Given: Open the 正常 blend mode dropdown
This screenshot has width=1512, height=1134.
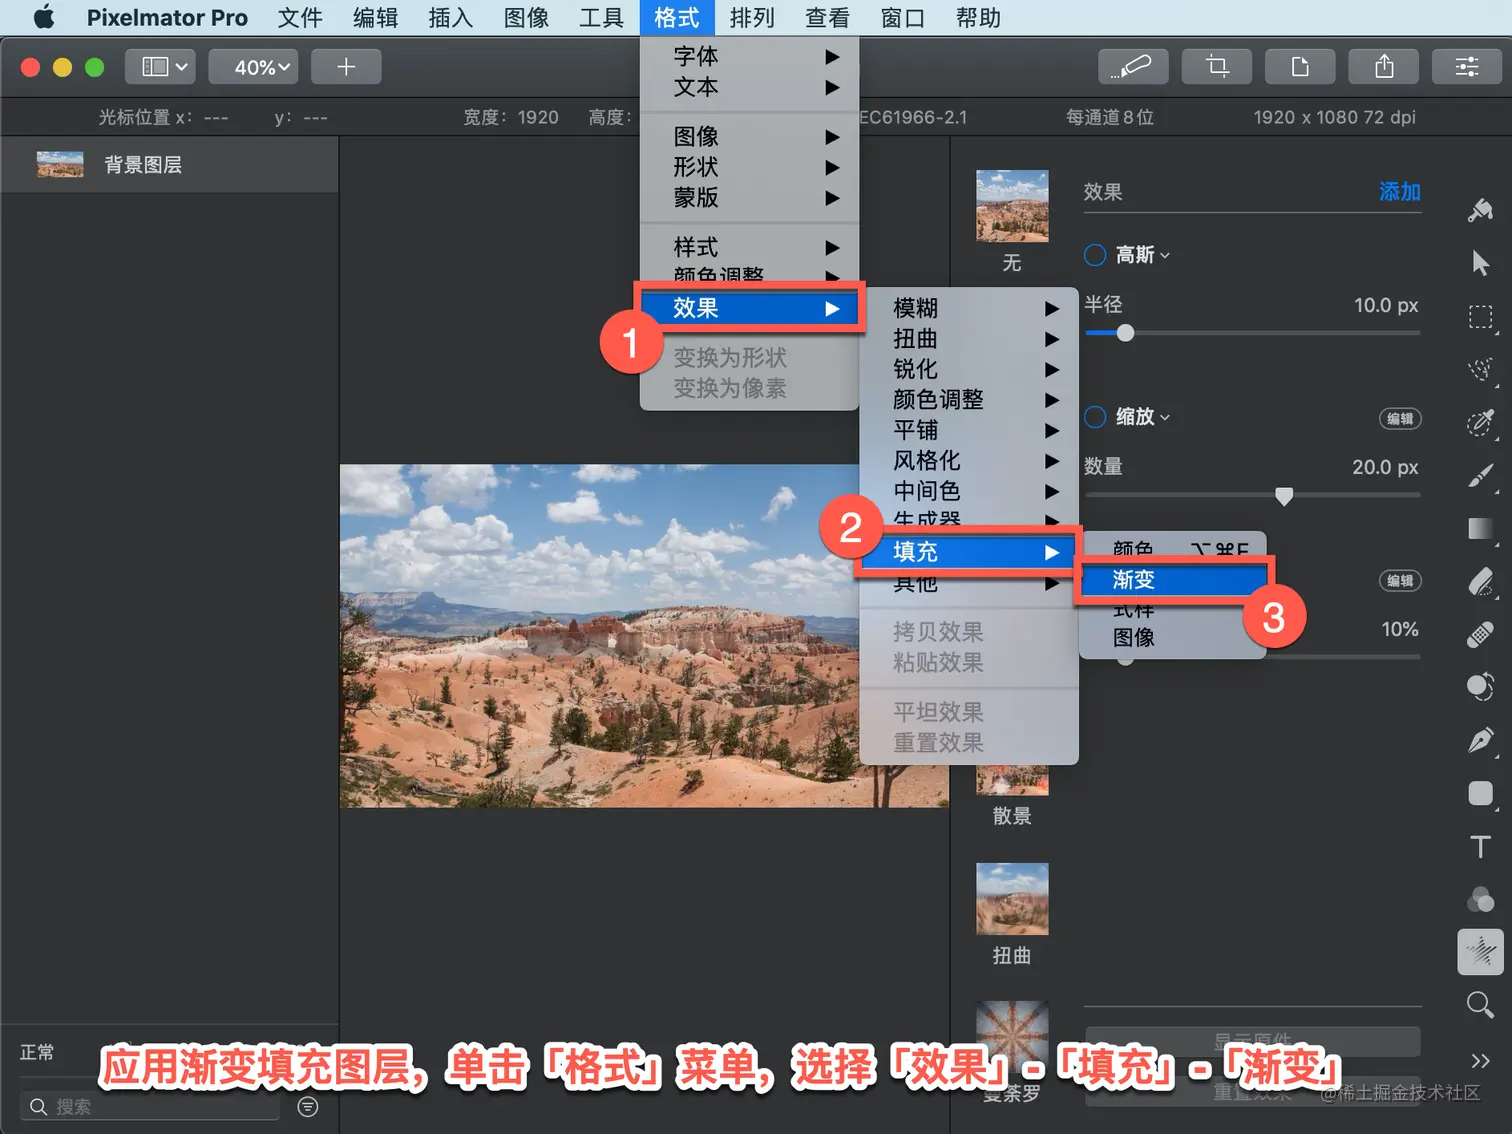Looking at the screenshot, I should point(38,1052).
